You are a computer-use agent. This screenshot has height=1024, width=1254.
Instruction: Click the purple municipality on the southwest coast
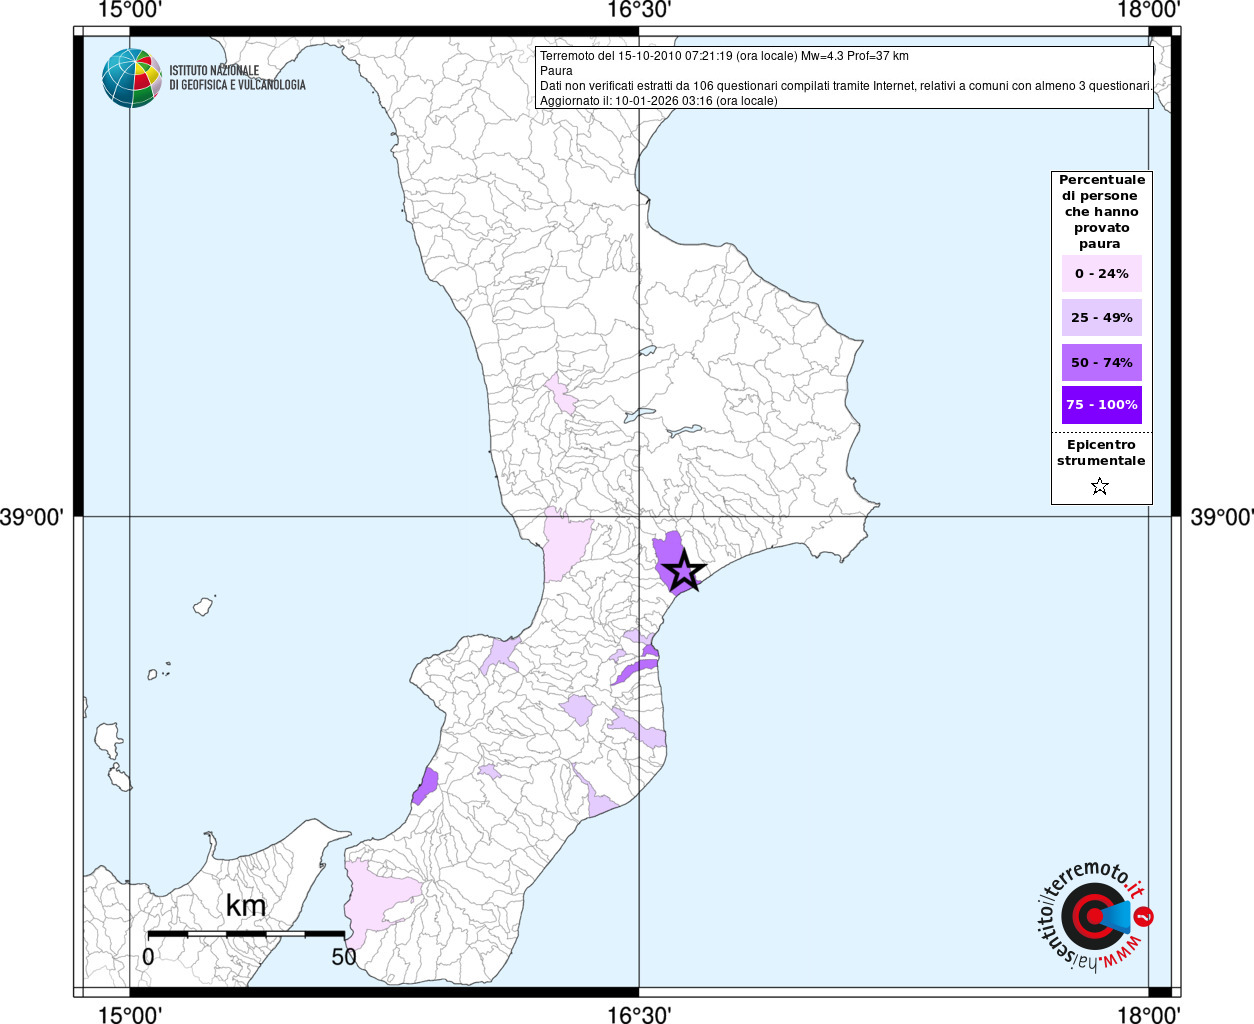tap(426, 786)
